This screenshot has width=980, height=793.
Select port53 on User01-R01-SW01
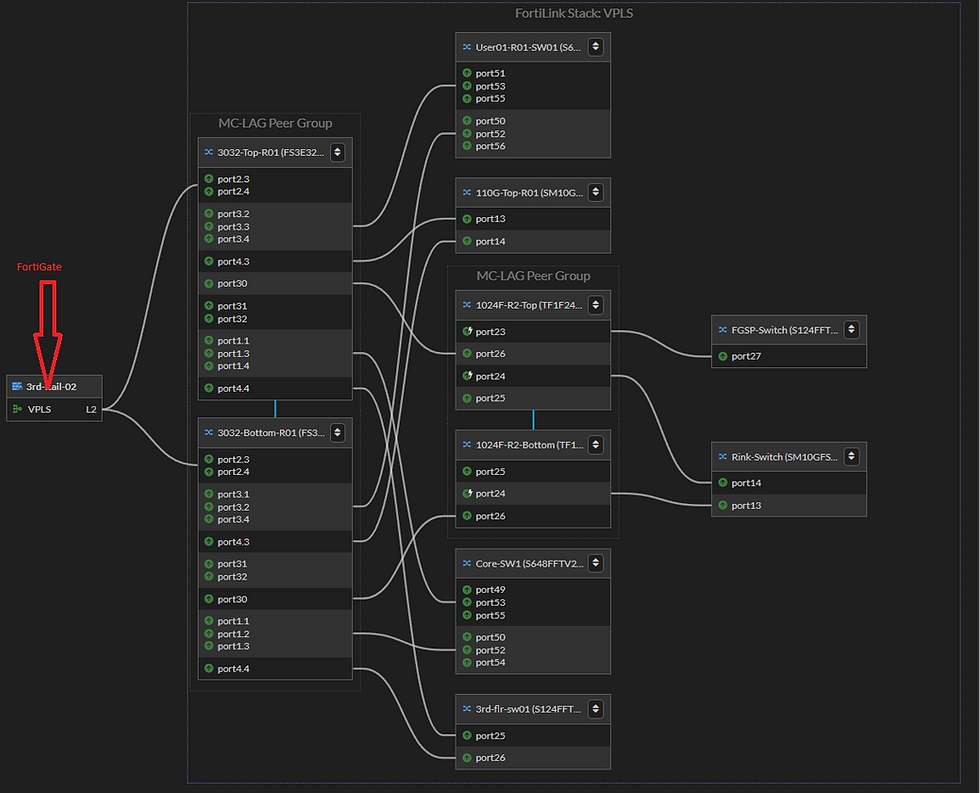[x=490, y=86]
